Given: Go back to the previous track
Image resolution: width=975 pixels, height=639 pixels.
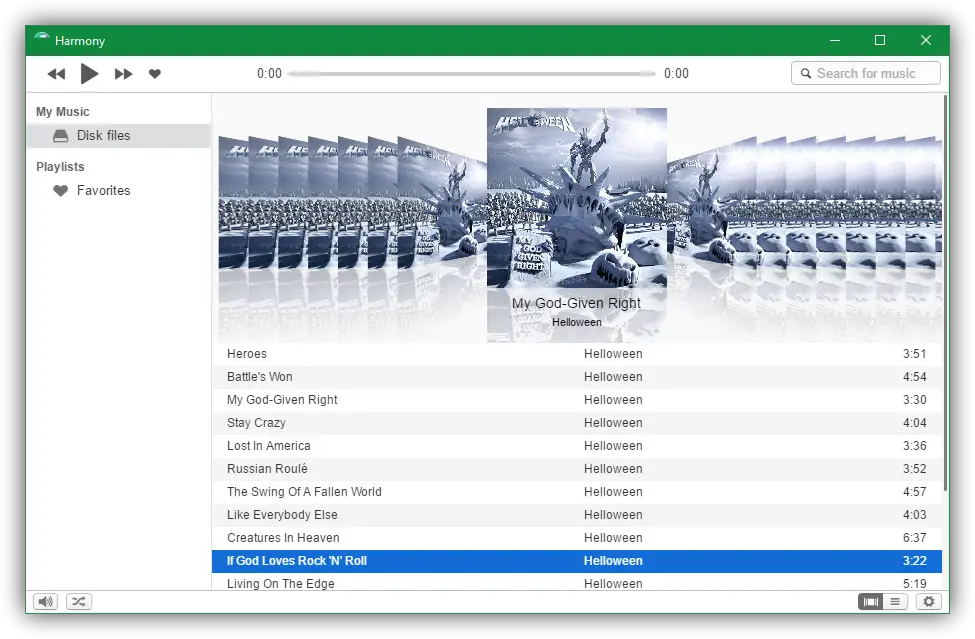Looking at the screenshot, I should click(x=56, y=74).
